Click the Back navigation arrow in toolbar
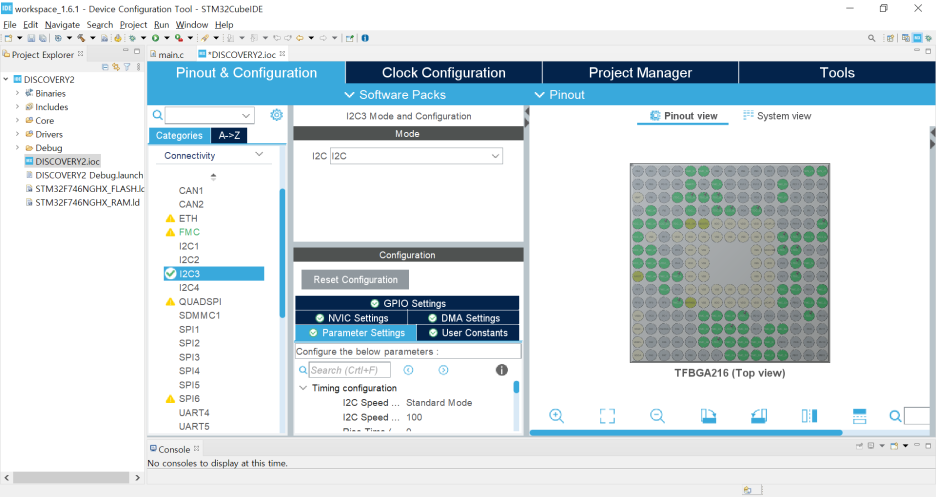 (x=300, y=38)
